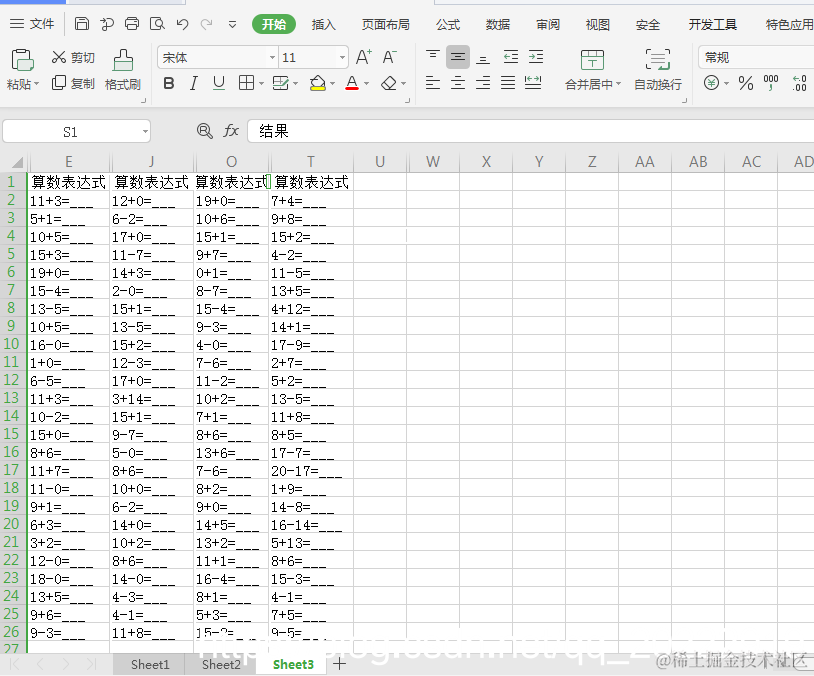Screen dimensions: 814x676
Task: Toggle center horizontal alignment
Action: pos(458,83)
